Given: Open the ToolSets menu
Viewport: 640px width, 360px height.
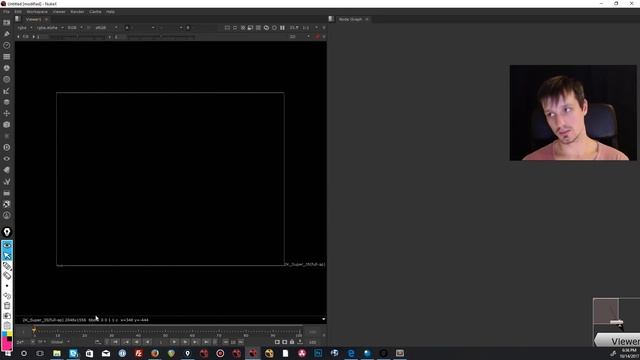Looking at the screenshot, I should [x=7, y=181].
